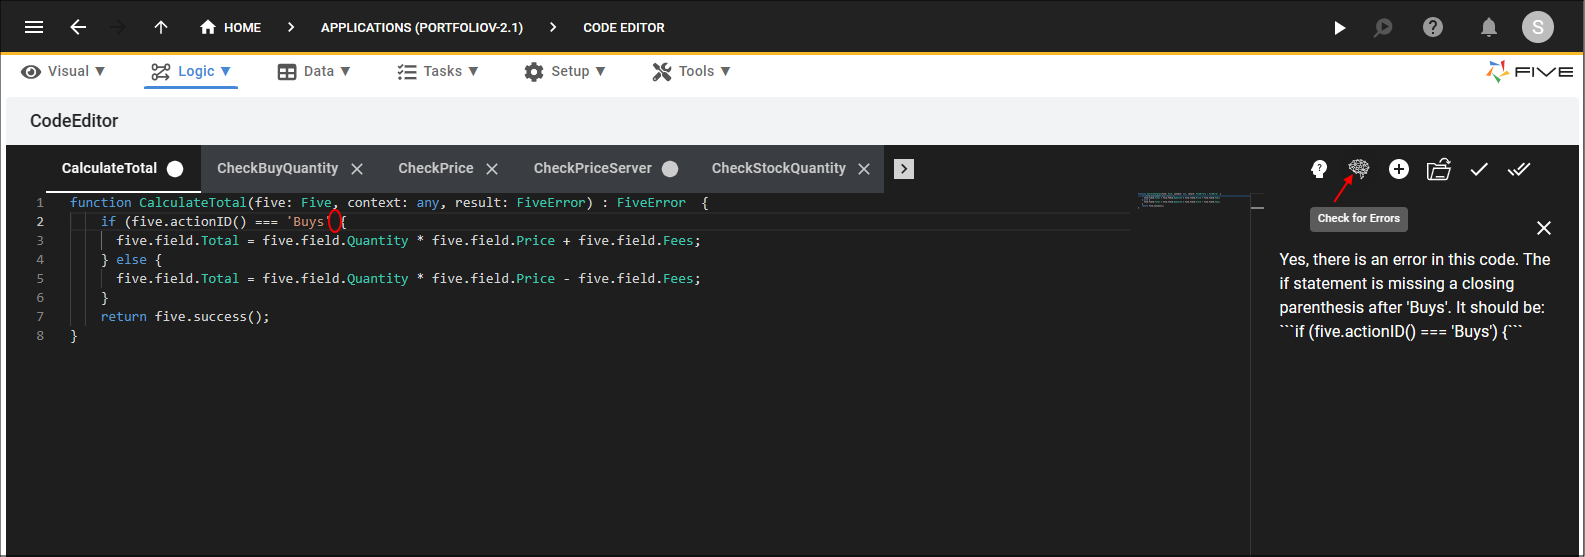1585x557 pixels.
Task: Click line number 5 in gutter
Action: [40, 278]
